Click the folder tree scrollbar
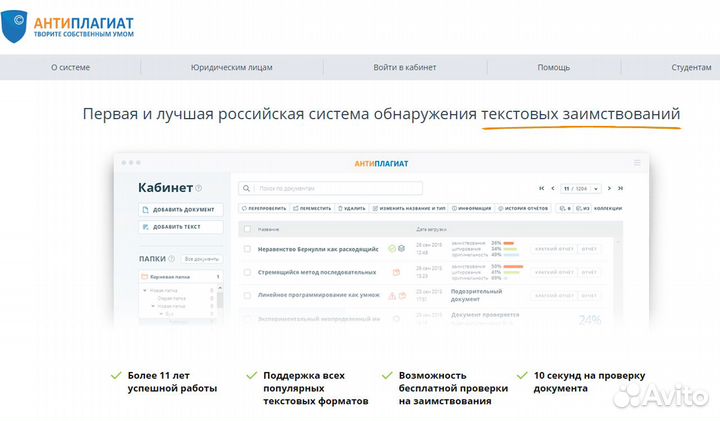Viewport: 720px width, 421px height. (220, 301)
